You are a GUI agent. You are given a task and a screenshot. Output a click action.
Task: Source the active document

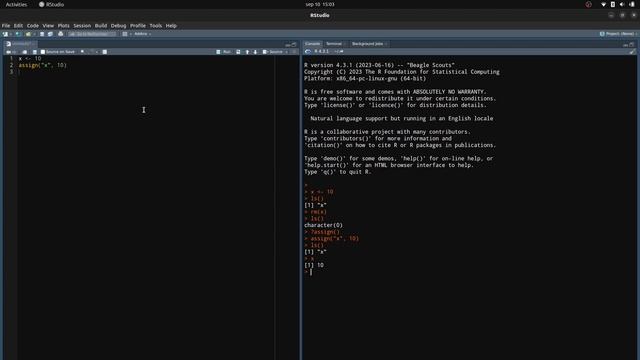point(272,52)
